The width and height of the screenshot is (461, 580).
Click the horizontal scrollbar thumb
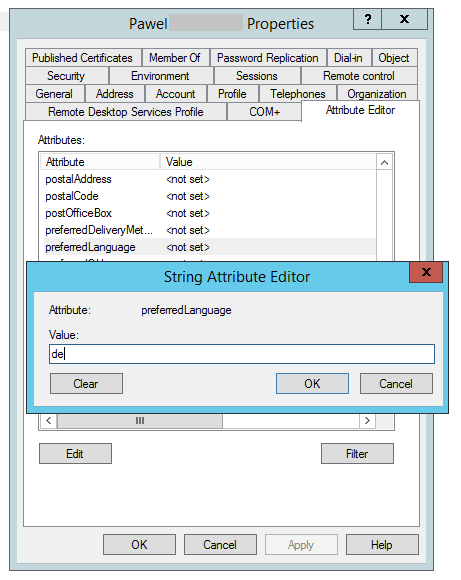coord(140,421)
